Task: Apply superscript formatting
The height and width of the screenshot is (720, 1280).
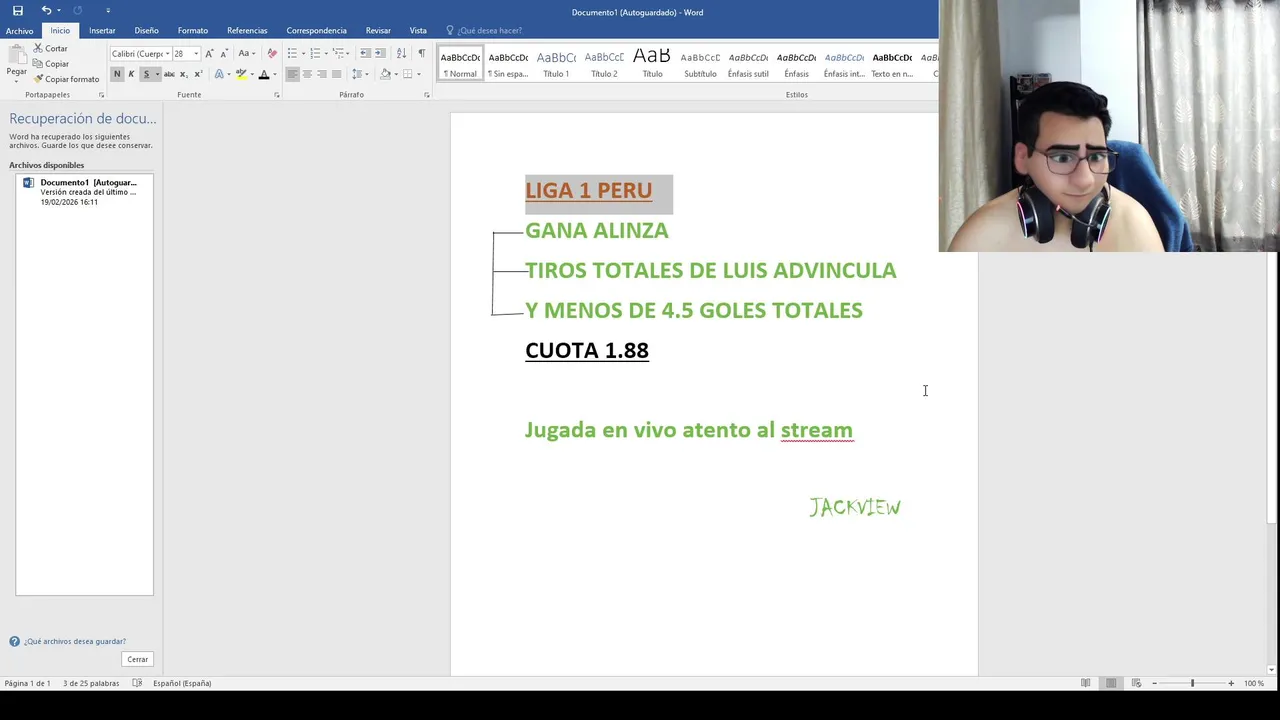Action: [197, 74]
